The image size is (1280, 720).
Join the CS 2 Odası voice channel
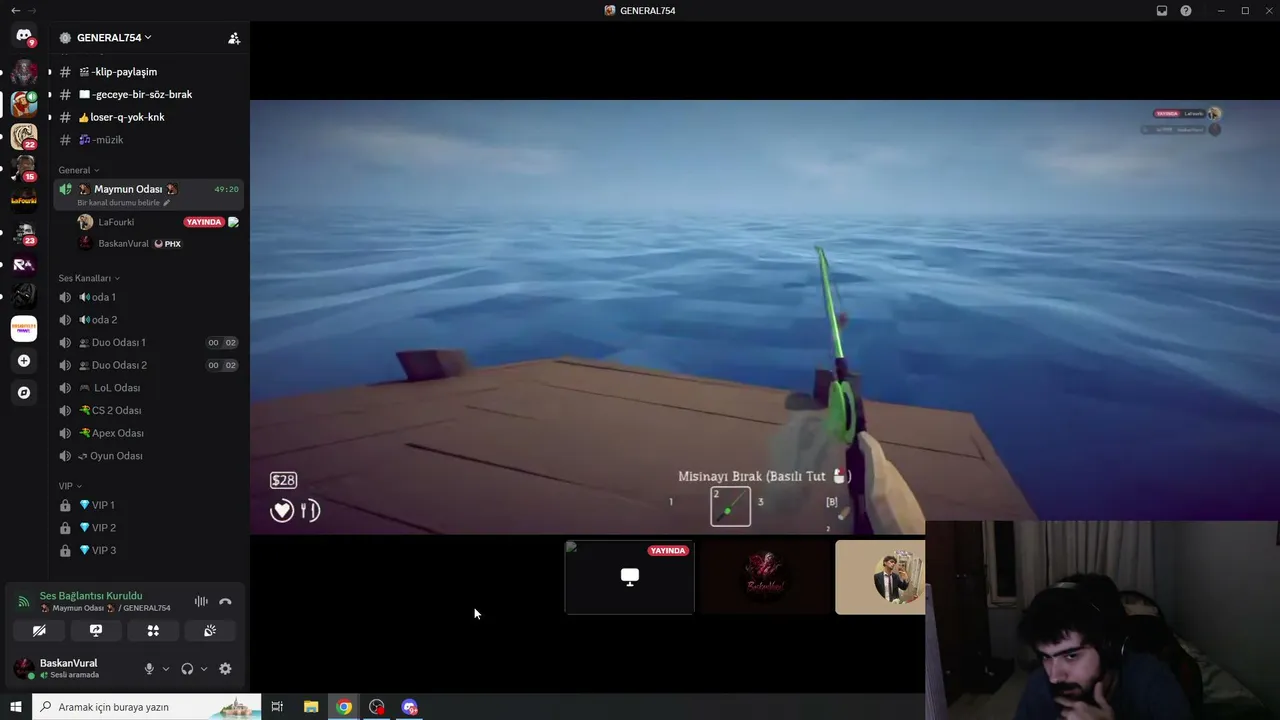coord(148,410)
